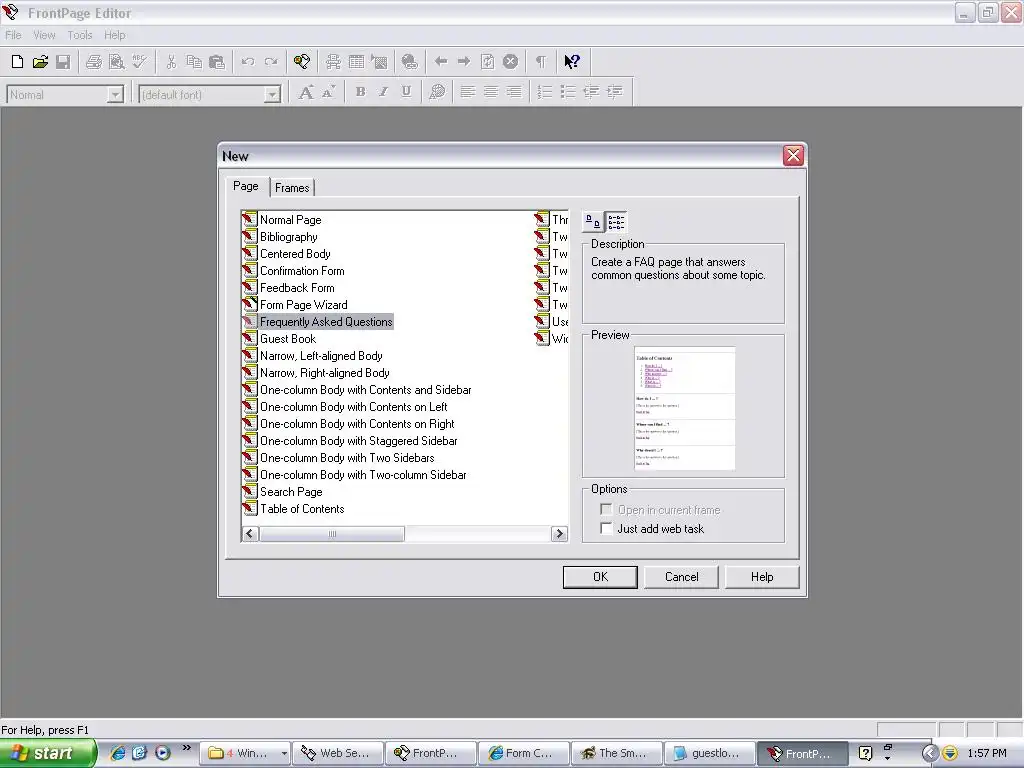Image resolution: width=1024 pixels, height=768 pixels.
Task: Click the Refresh page toolbar icon
Action: 487,62
